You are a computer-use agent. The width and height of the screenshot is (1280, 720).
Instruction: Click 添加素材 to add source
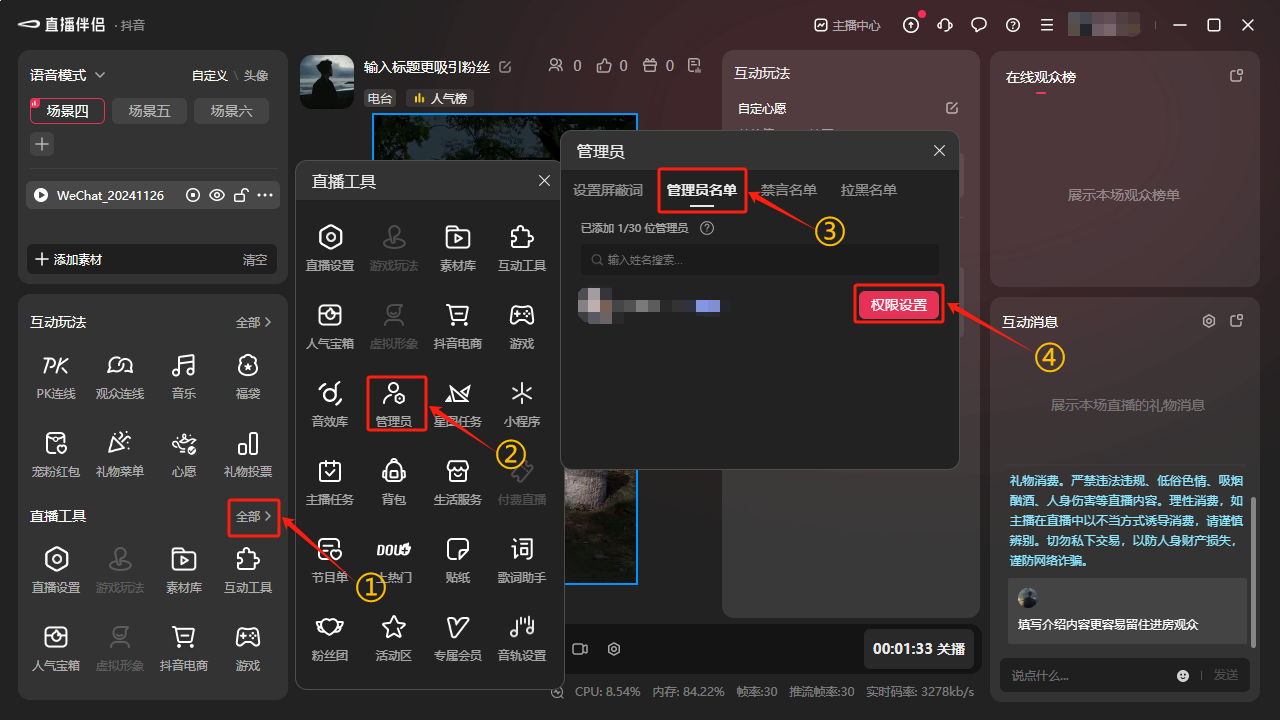point(69,259)
